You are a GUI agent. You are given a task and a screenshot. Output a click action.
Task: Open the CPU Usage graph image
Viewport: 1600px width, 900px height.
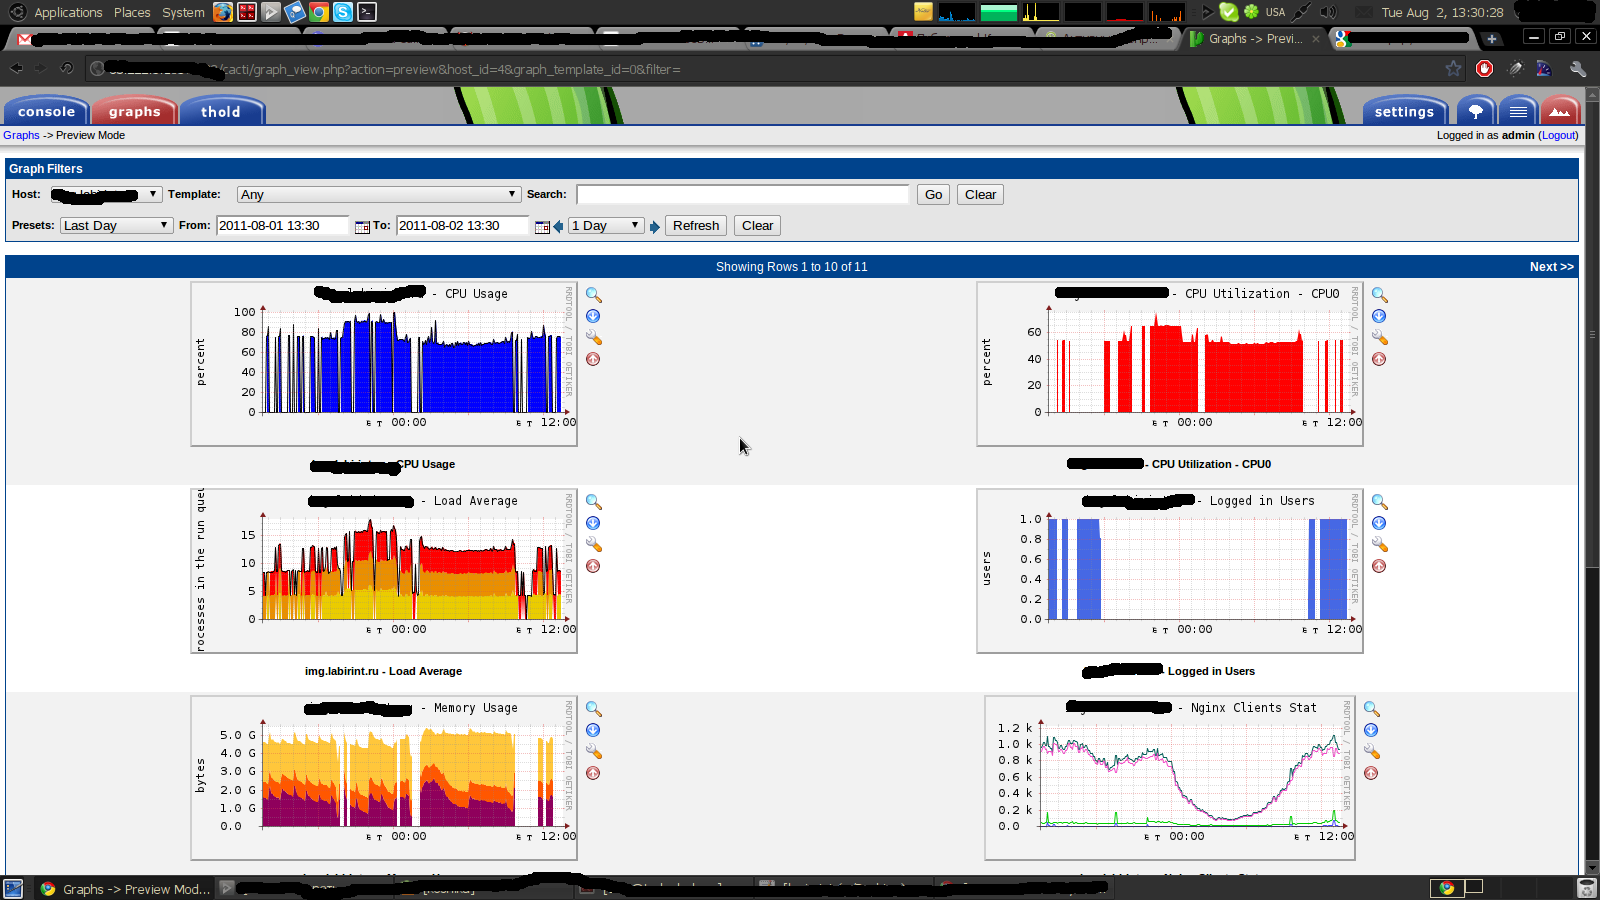coord(384,364)
